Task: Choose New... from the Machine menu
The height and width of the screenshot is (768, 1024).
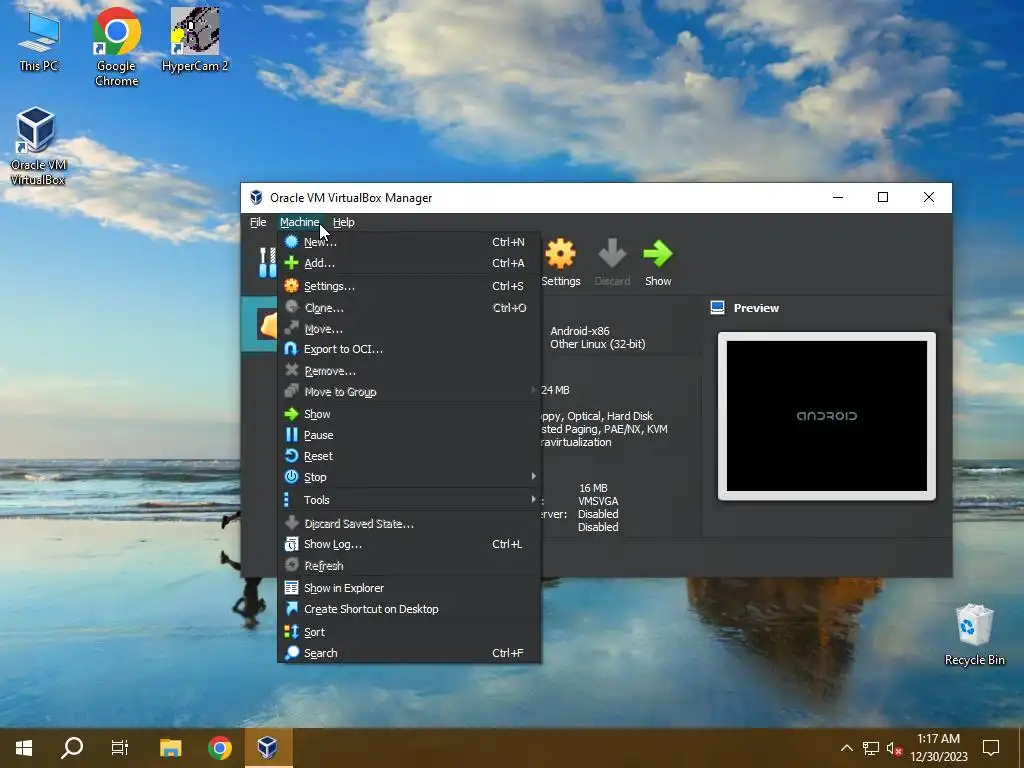Action: [x=409, y=242]
